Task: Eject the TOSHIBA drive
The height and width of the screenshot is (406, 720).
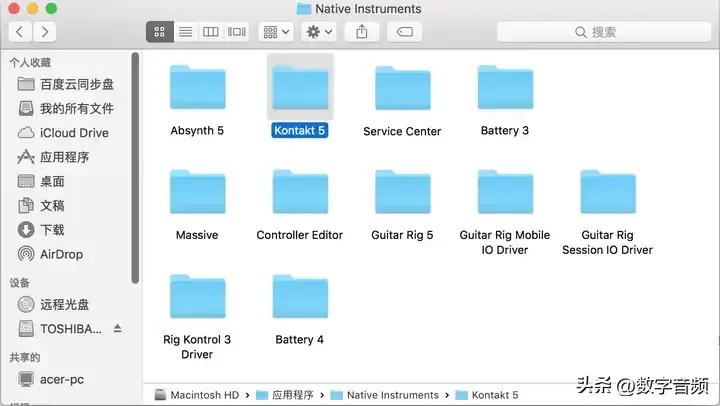Action: (118, 328)
